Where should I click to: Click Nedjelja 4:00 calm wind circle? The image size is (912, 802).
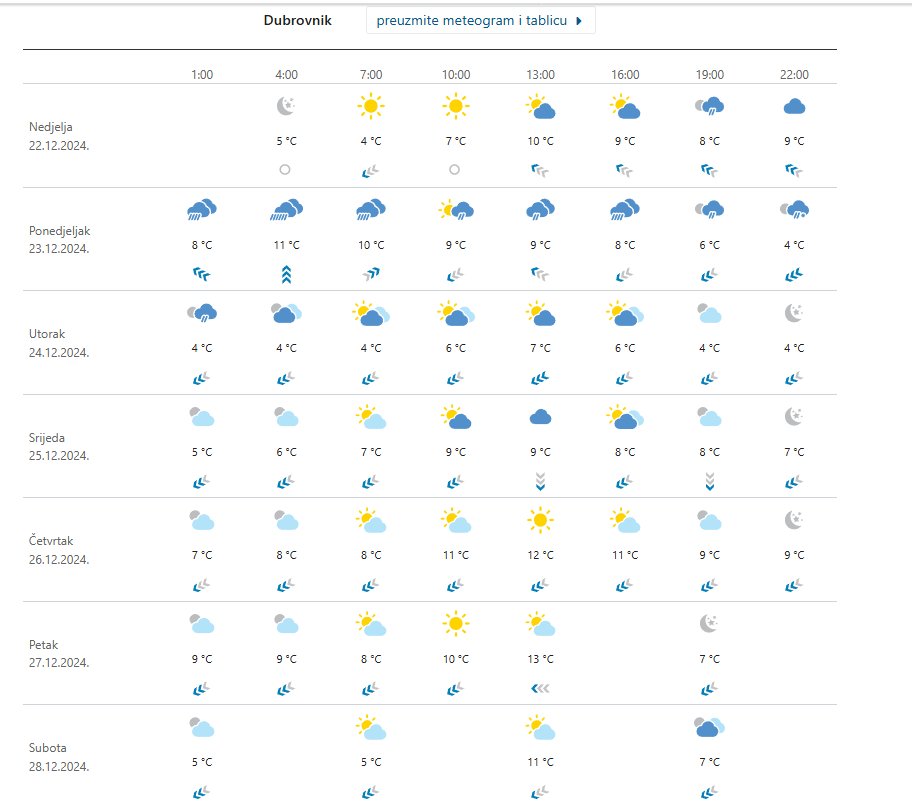click(x=286, y=170)
